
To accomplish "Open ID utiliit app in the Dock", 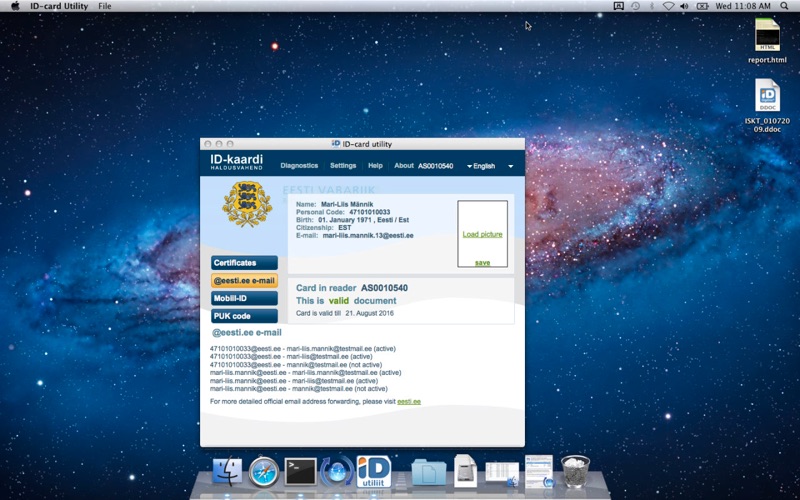I will tap(373, 470).
